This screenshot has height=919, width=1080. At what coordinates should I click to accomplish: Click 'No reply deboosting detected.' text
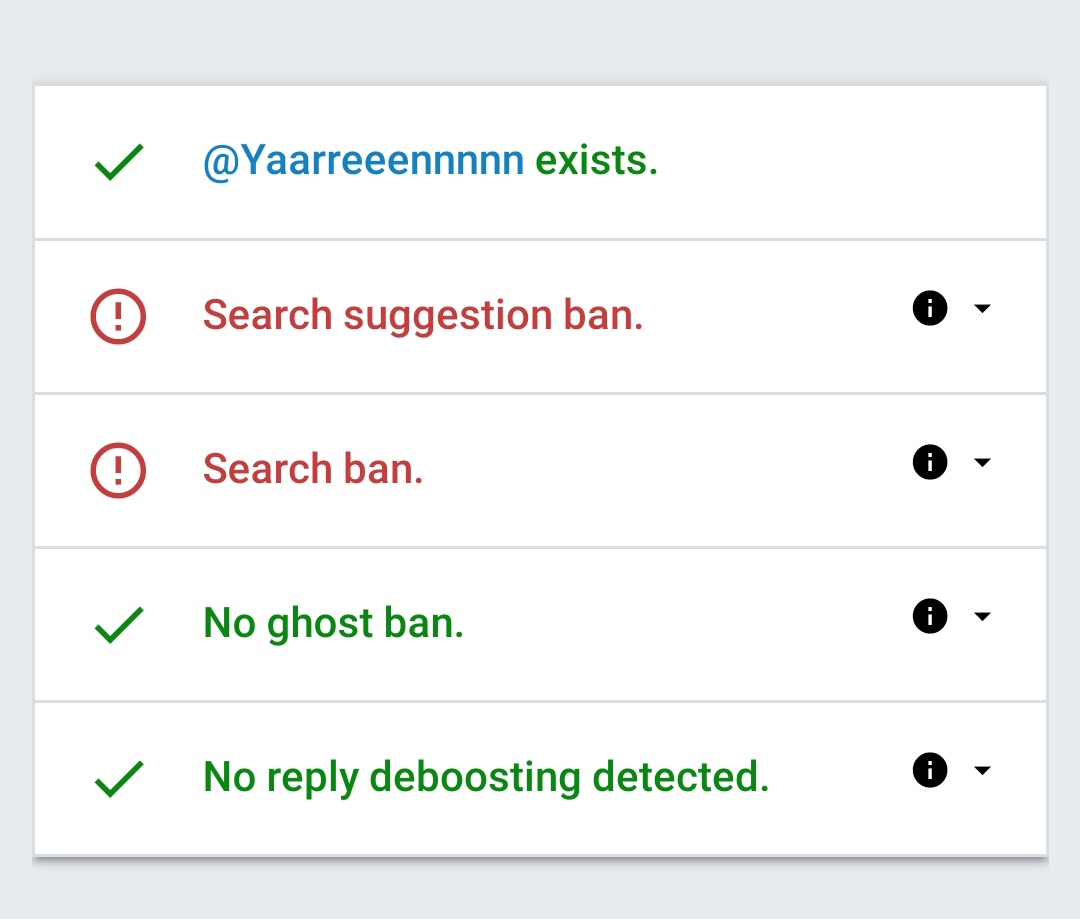pyautogui.click(x=486, y=778)
